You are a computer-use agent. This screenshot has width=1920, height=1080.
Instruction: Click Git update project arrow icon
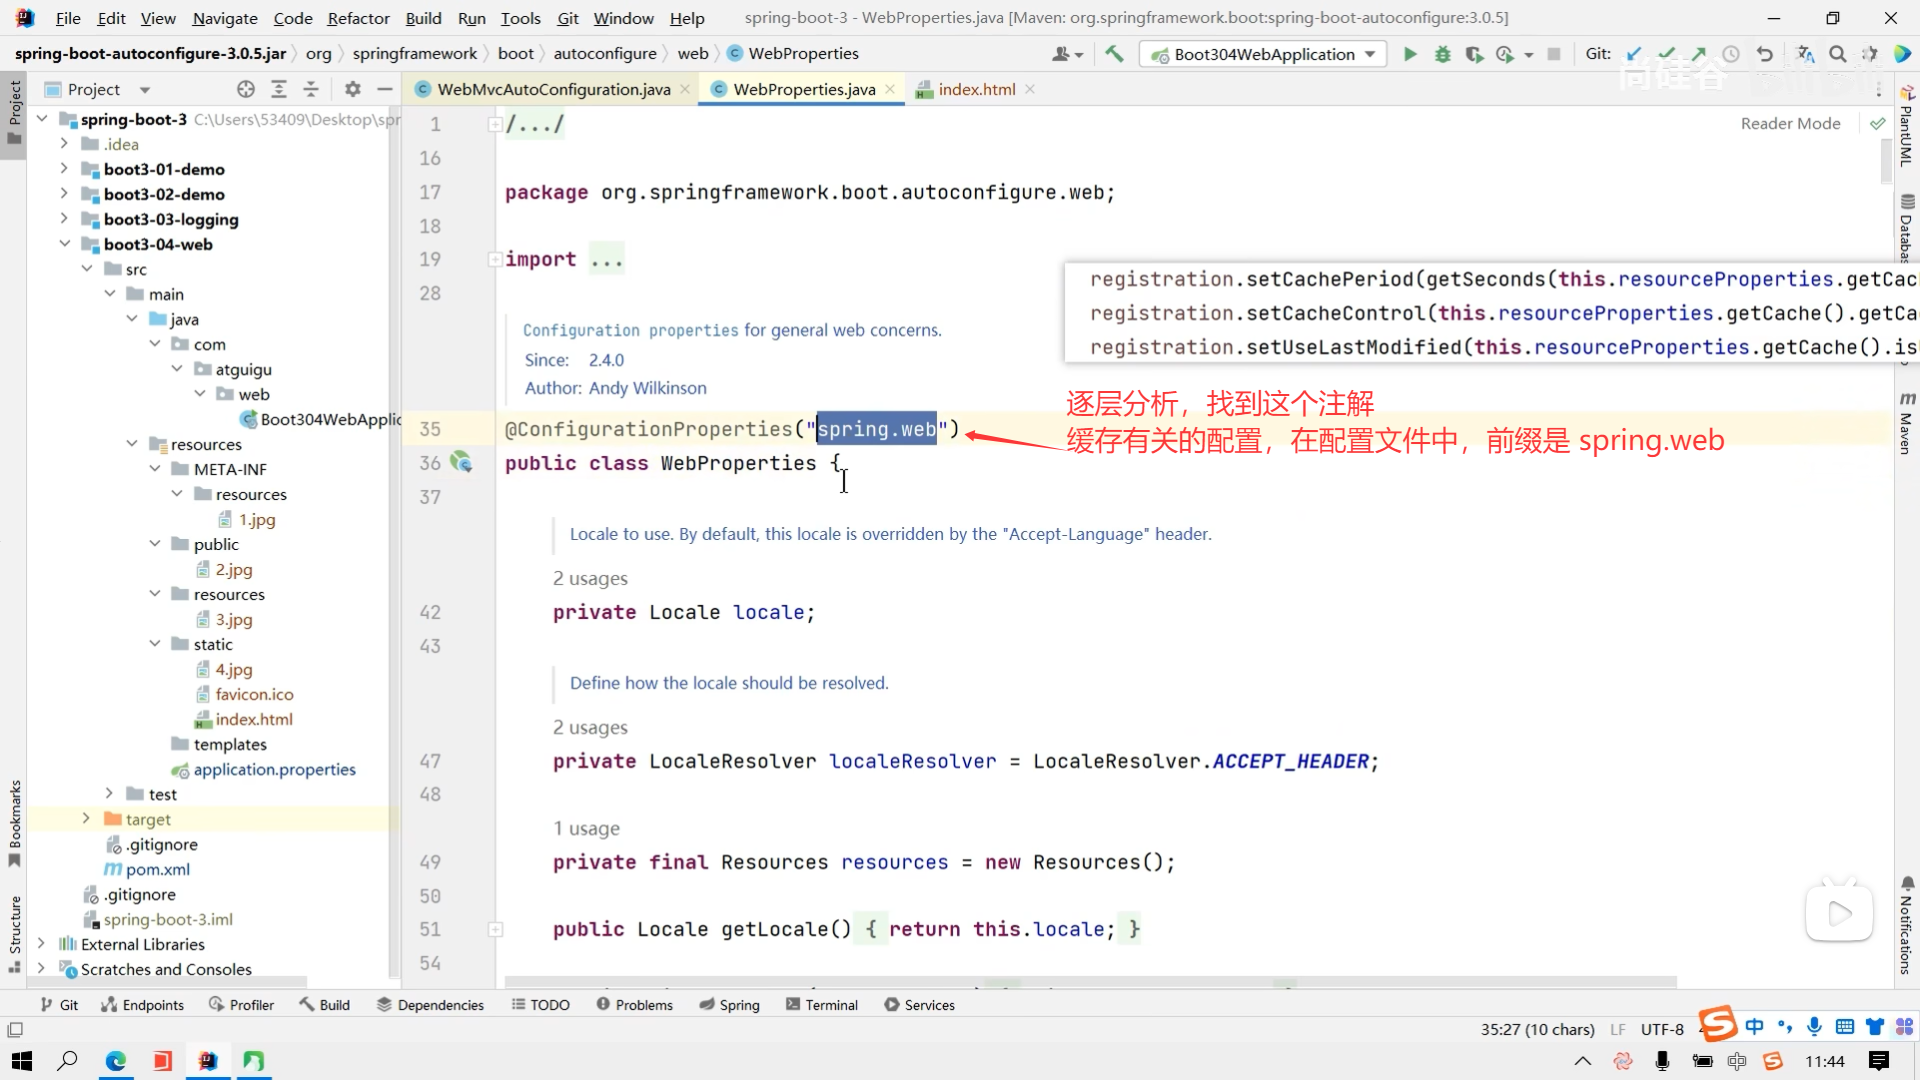[x=1634, y=54]
